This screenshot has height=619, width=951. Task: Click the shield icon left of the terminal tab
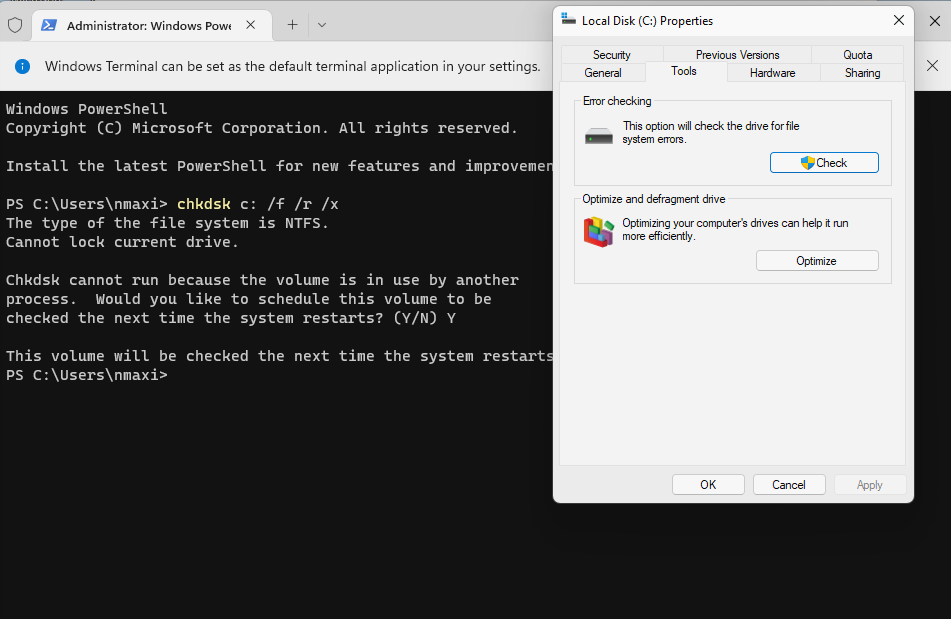[x=15, y=25]
